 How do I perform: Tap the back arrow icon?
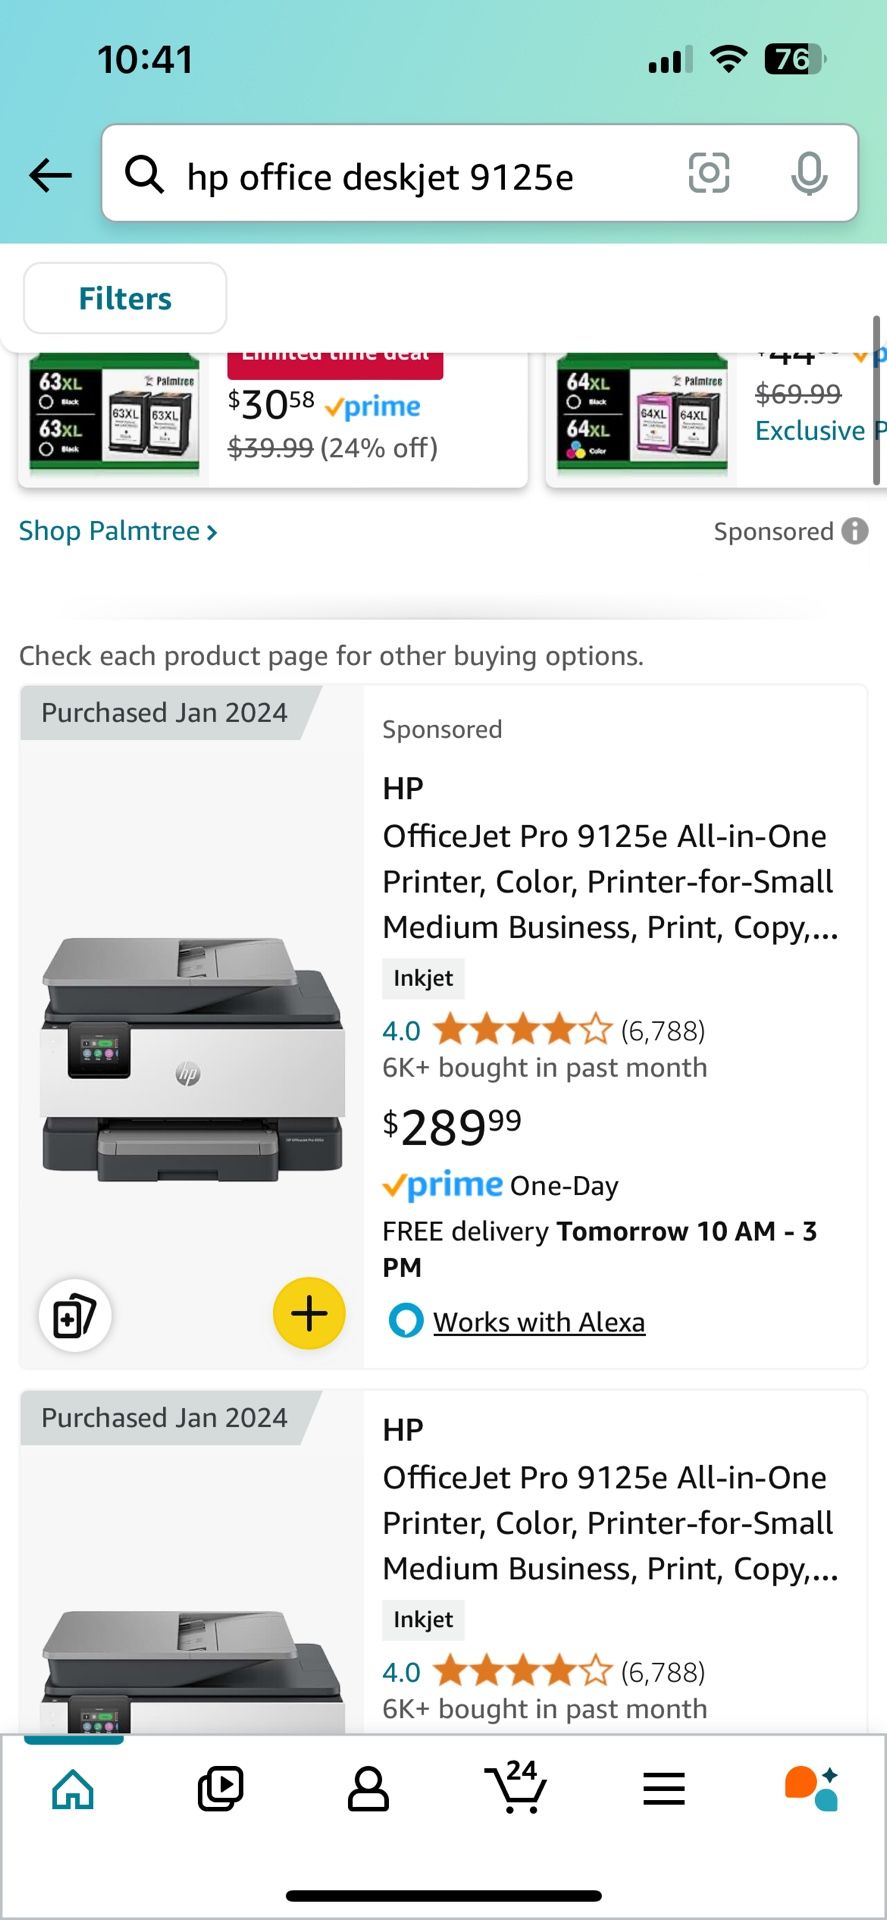pyautogui.click(x=50, y=176)
